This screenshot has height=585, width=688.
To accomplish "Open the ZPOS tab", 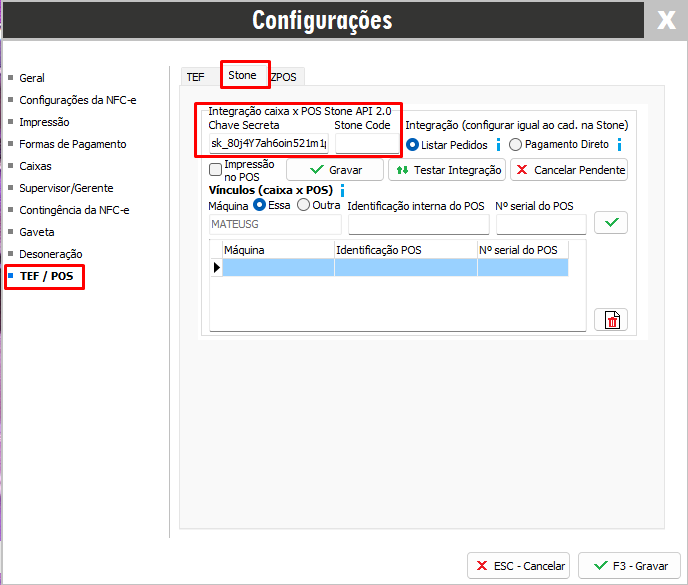I will [x=284, y=76].
